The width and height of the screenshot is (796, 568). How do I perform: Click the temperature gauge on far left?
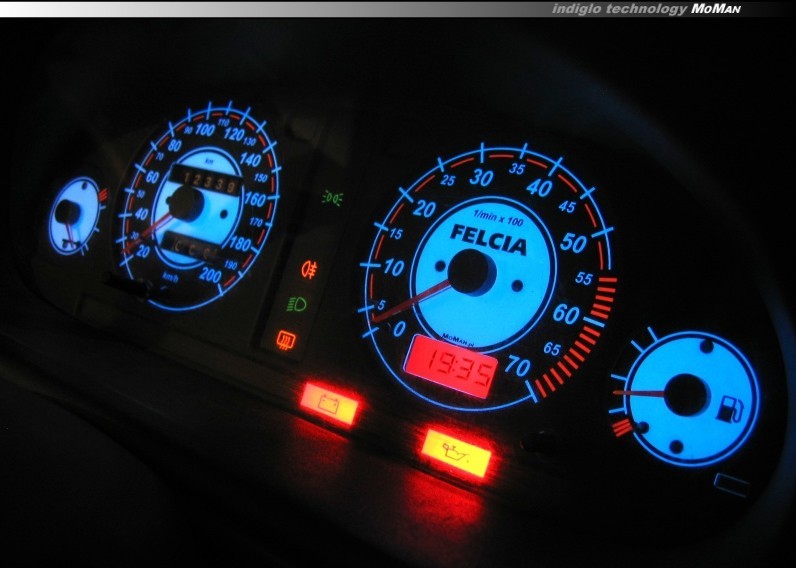pyautogui.click(x=72, y=215)
